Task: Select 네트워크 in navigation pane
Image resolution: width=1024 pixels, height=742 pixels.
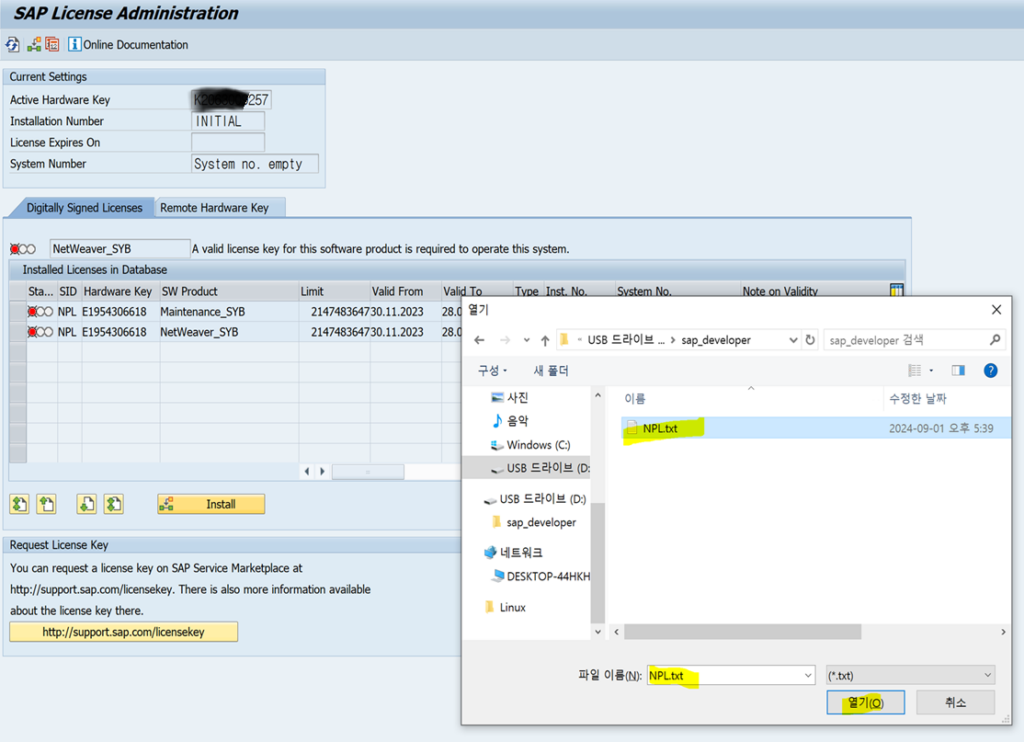Action: [x=513, y=553]
